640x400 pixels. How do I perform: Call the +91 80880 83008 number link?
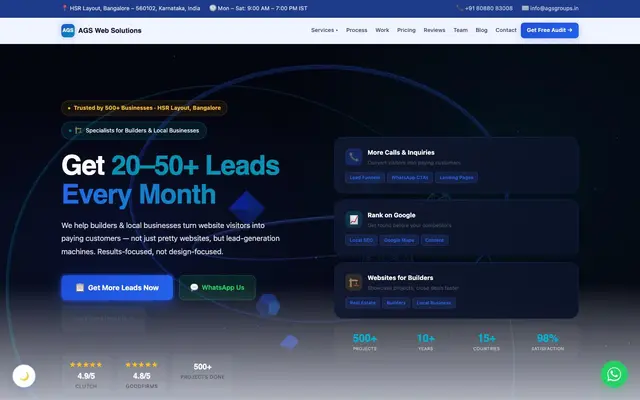[x=489, y=8]
